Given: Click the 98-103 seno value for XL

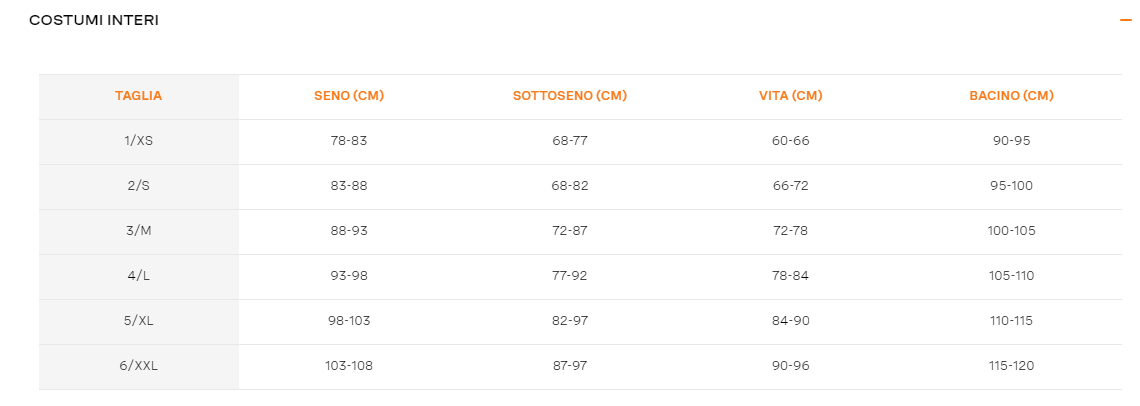Looking at the screenshot, I should click(349, 322).
